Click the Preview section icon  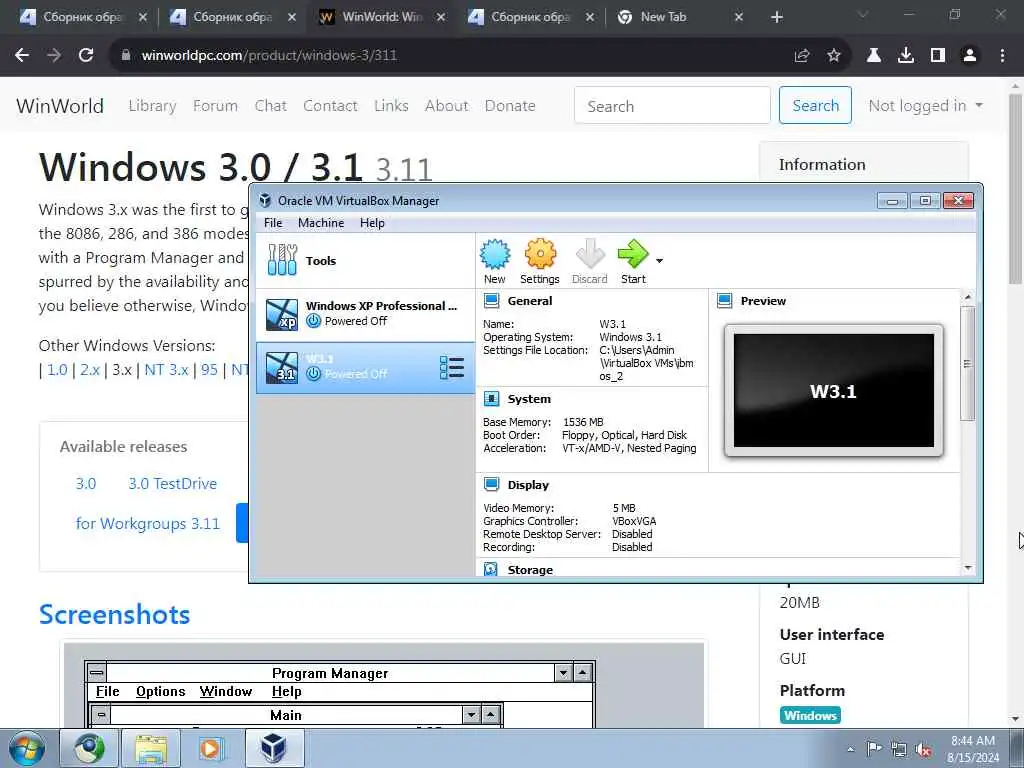coord(724,300)
